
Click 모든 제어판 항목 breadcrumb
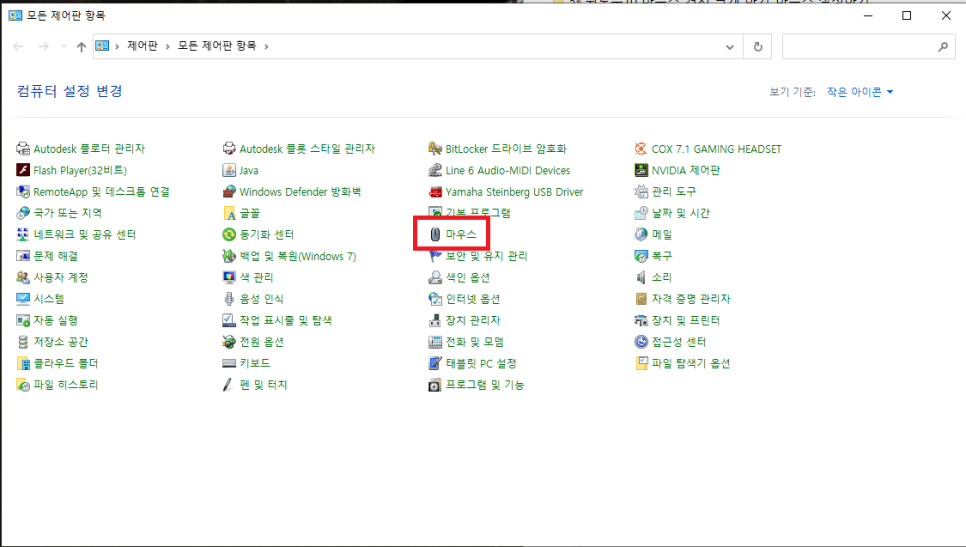click(x=217, y=46)
